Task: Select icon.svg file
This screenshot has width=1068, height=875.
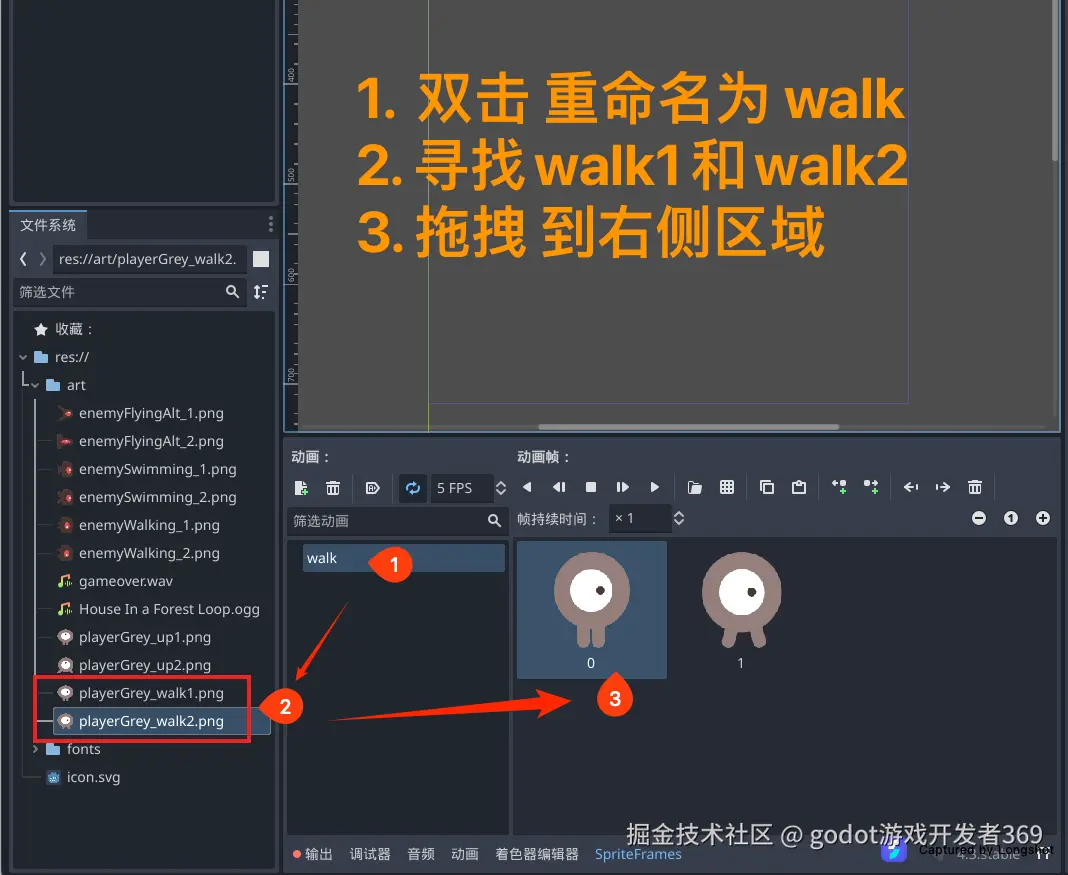Action: click(x=93, y=777)
